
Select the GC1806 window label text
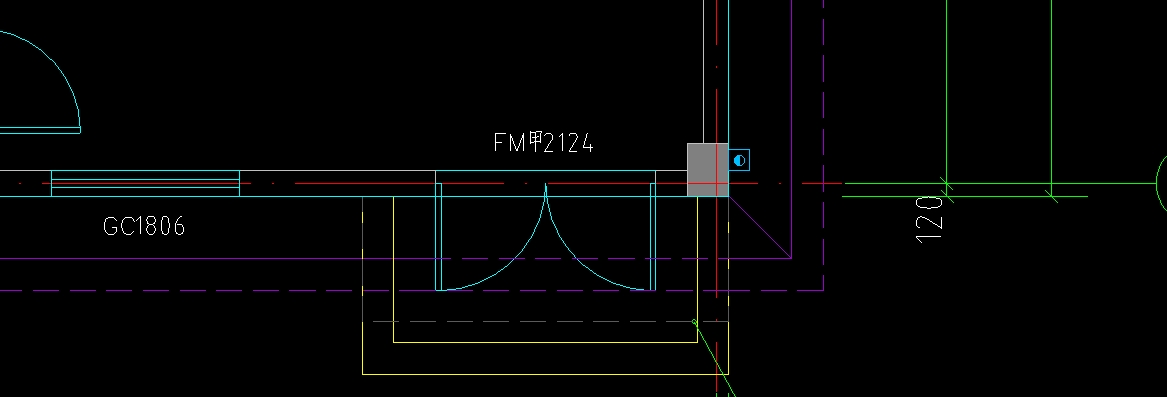[x=144, y=226]
